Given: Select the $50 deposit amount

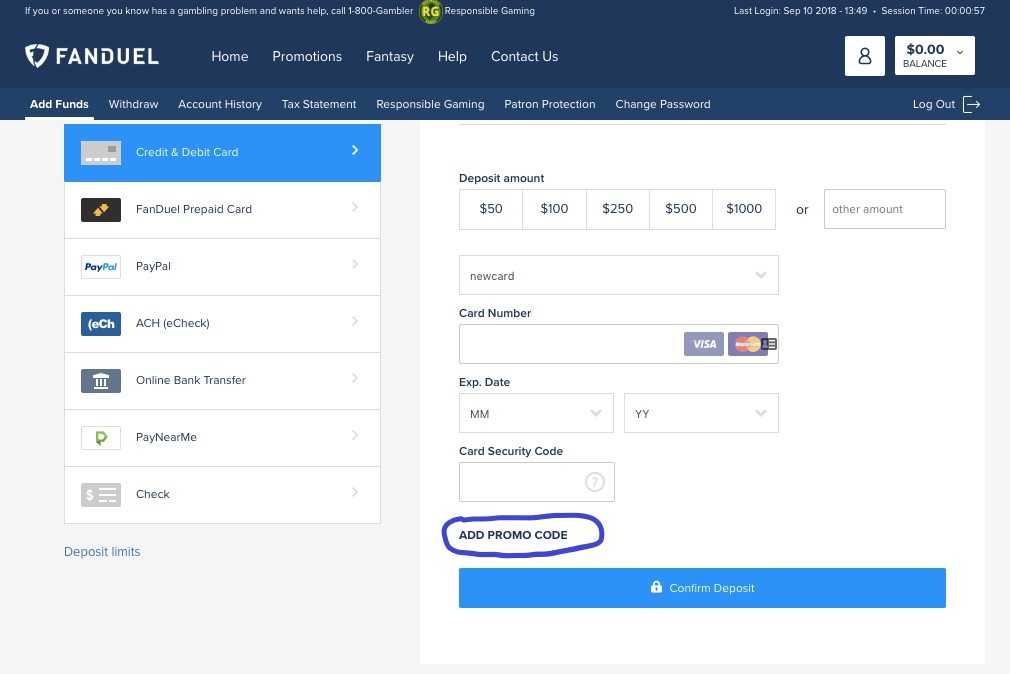Looking at the screenshot, I should pyautogui.click(x=491, y=209).
